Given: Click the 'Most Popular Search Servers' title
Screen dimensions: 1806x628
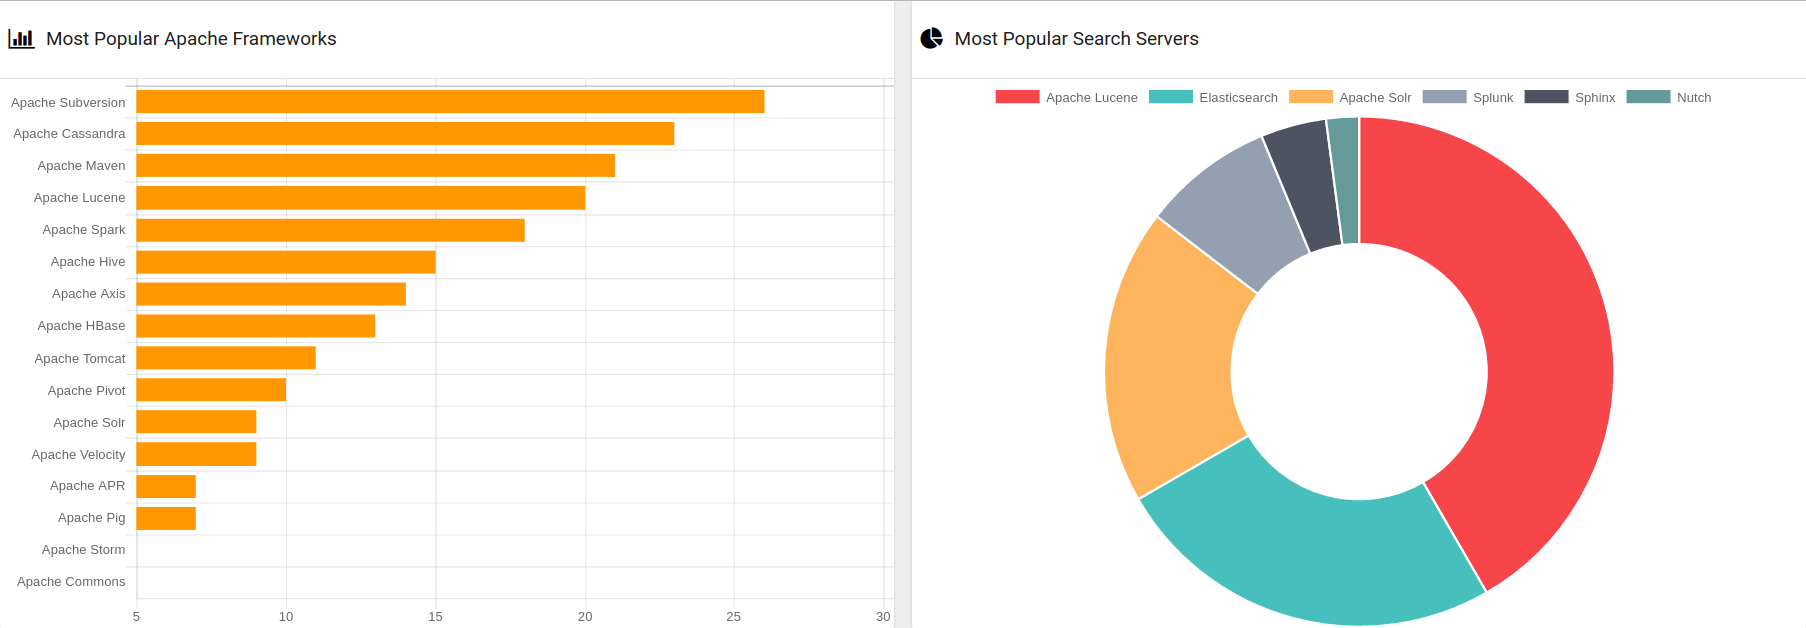Looking at the screenshot, I should tap(1076, 39).
